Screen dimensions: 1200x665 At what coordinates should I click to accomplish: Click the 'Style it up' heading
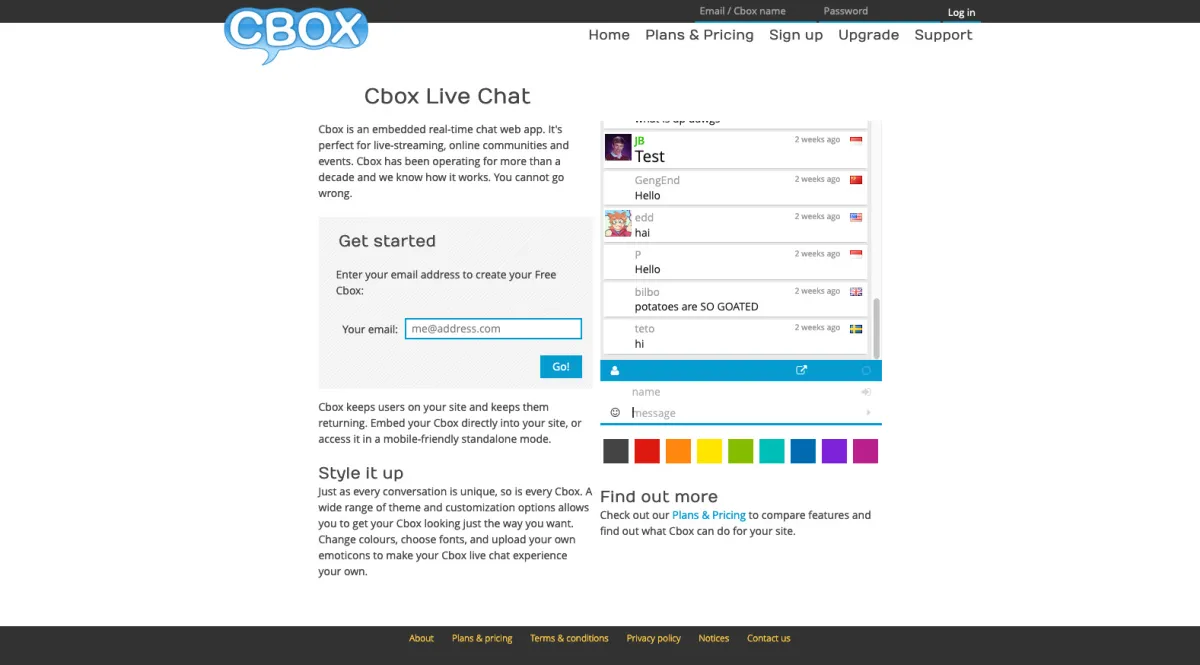click(361, 473)
